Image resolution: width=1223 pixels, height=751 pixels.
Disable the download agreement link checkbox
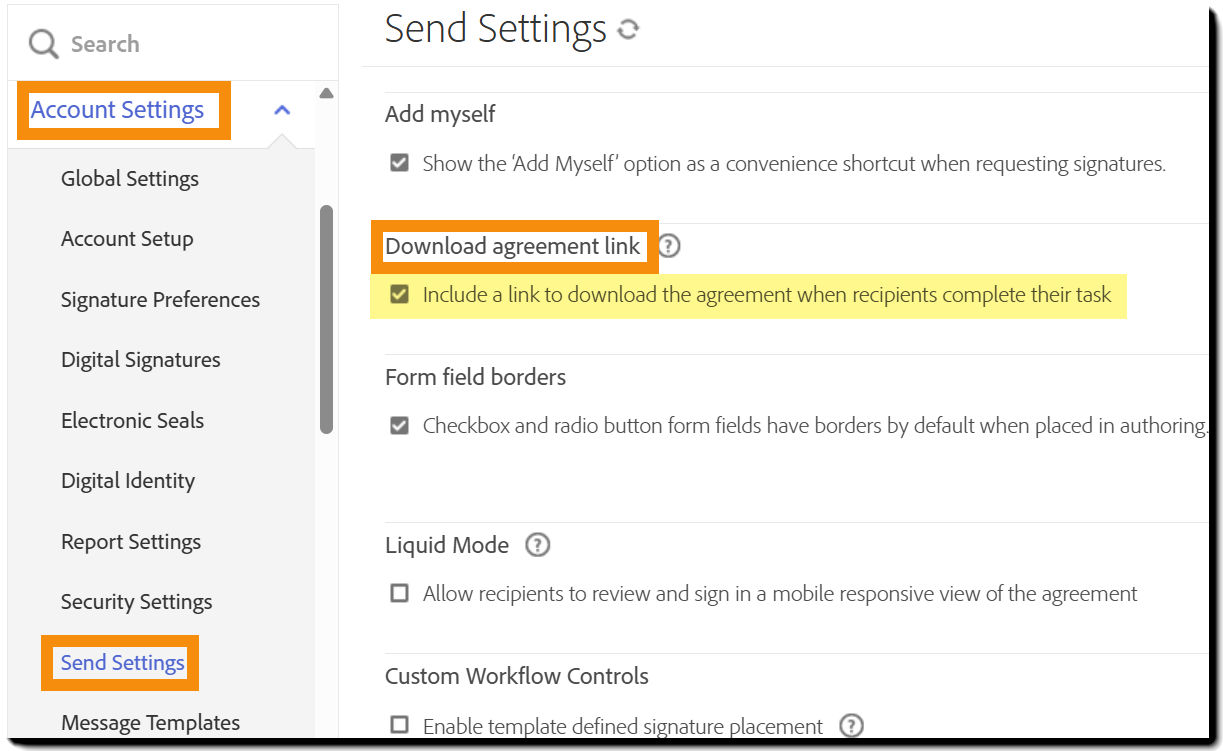coord(399,295)
